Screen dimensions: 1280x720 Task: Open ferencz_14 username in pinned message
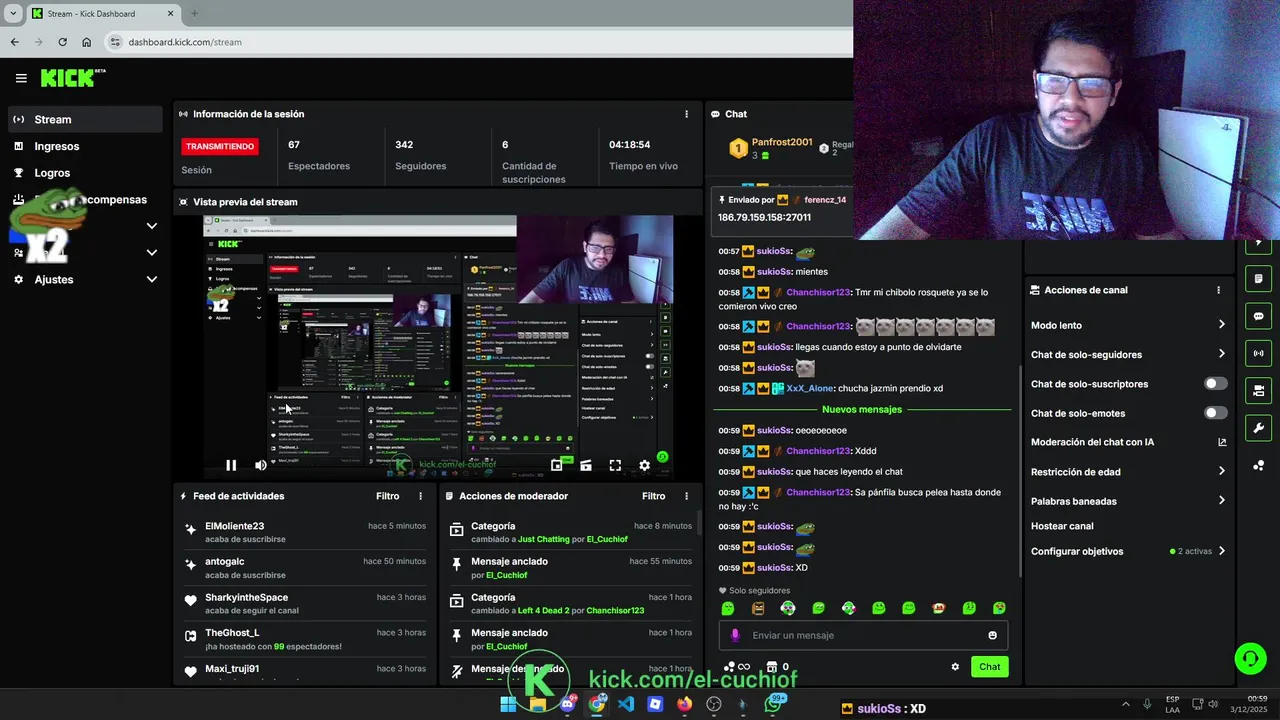click(x=825, y=200)
